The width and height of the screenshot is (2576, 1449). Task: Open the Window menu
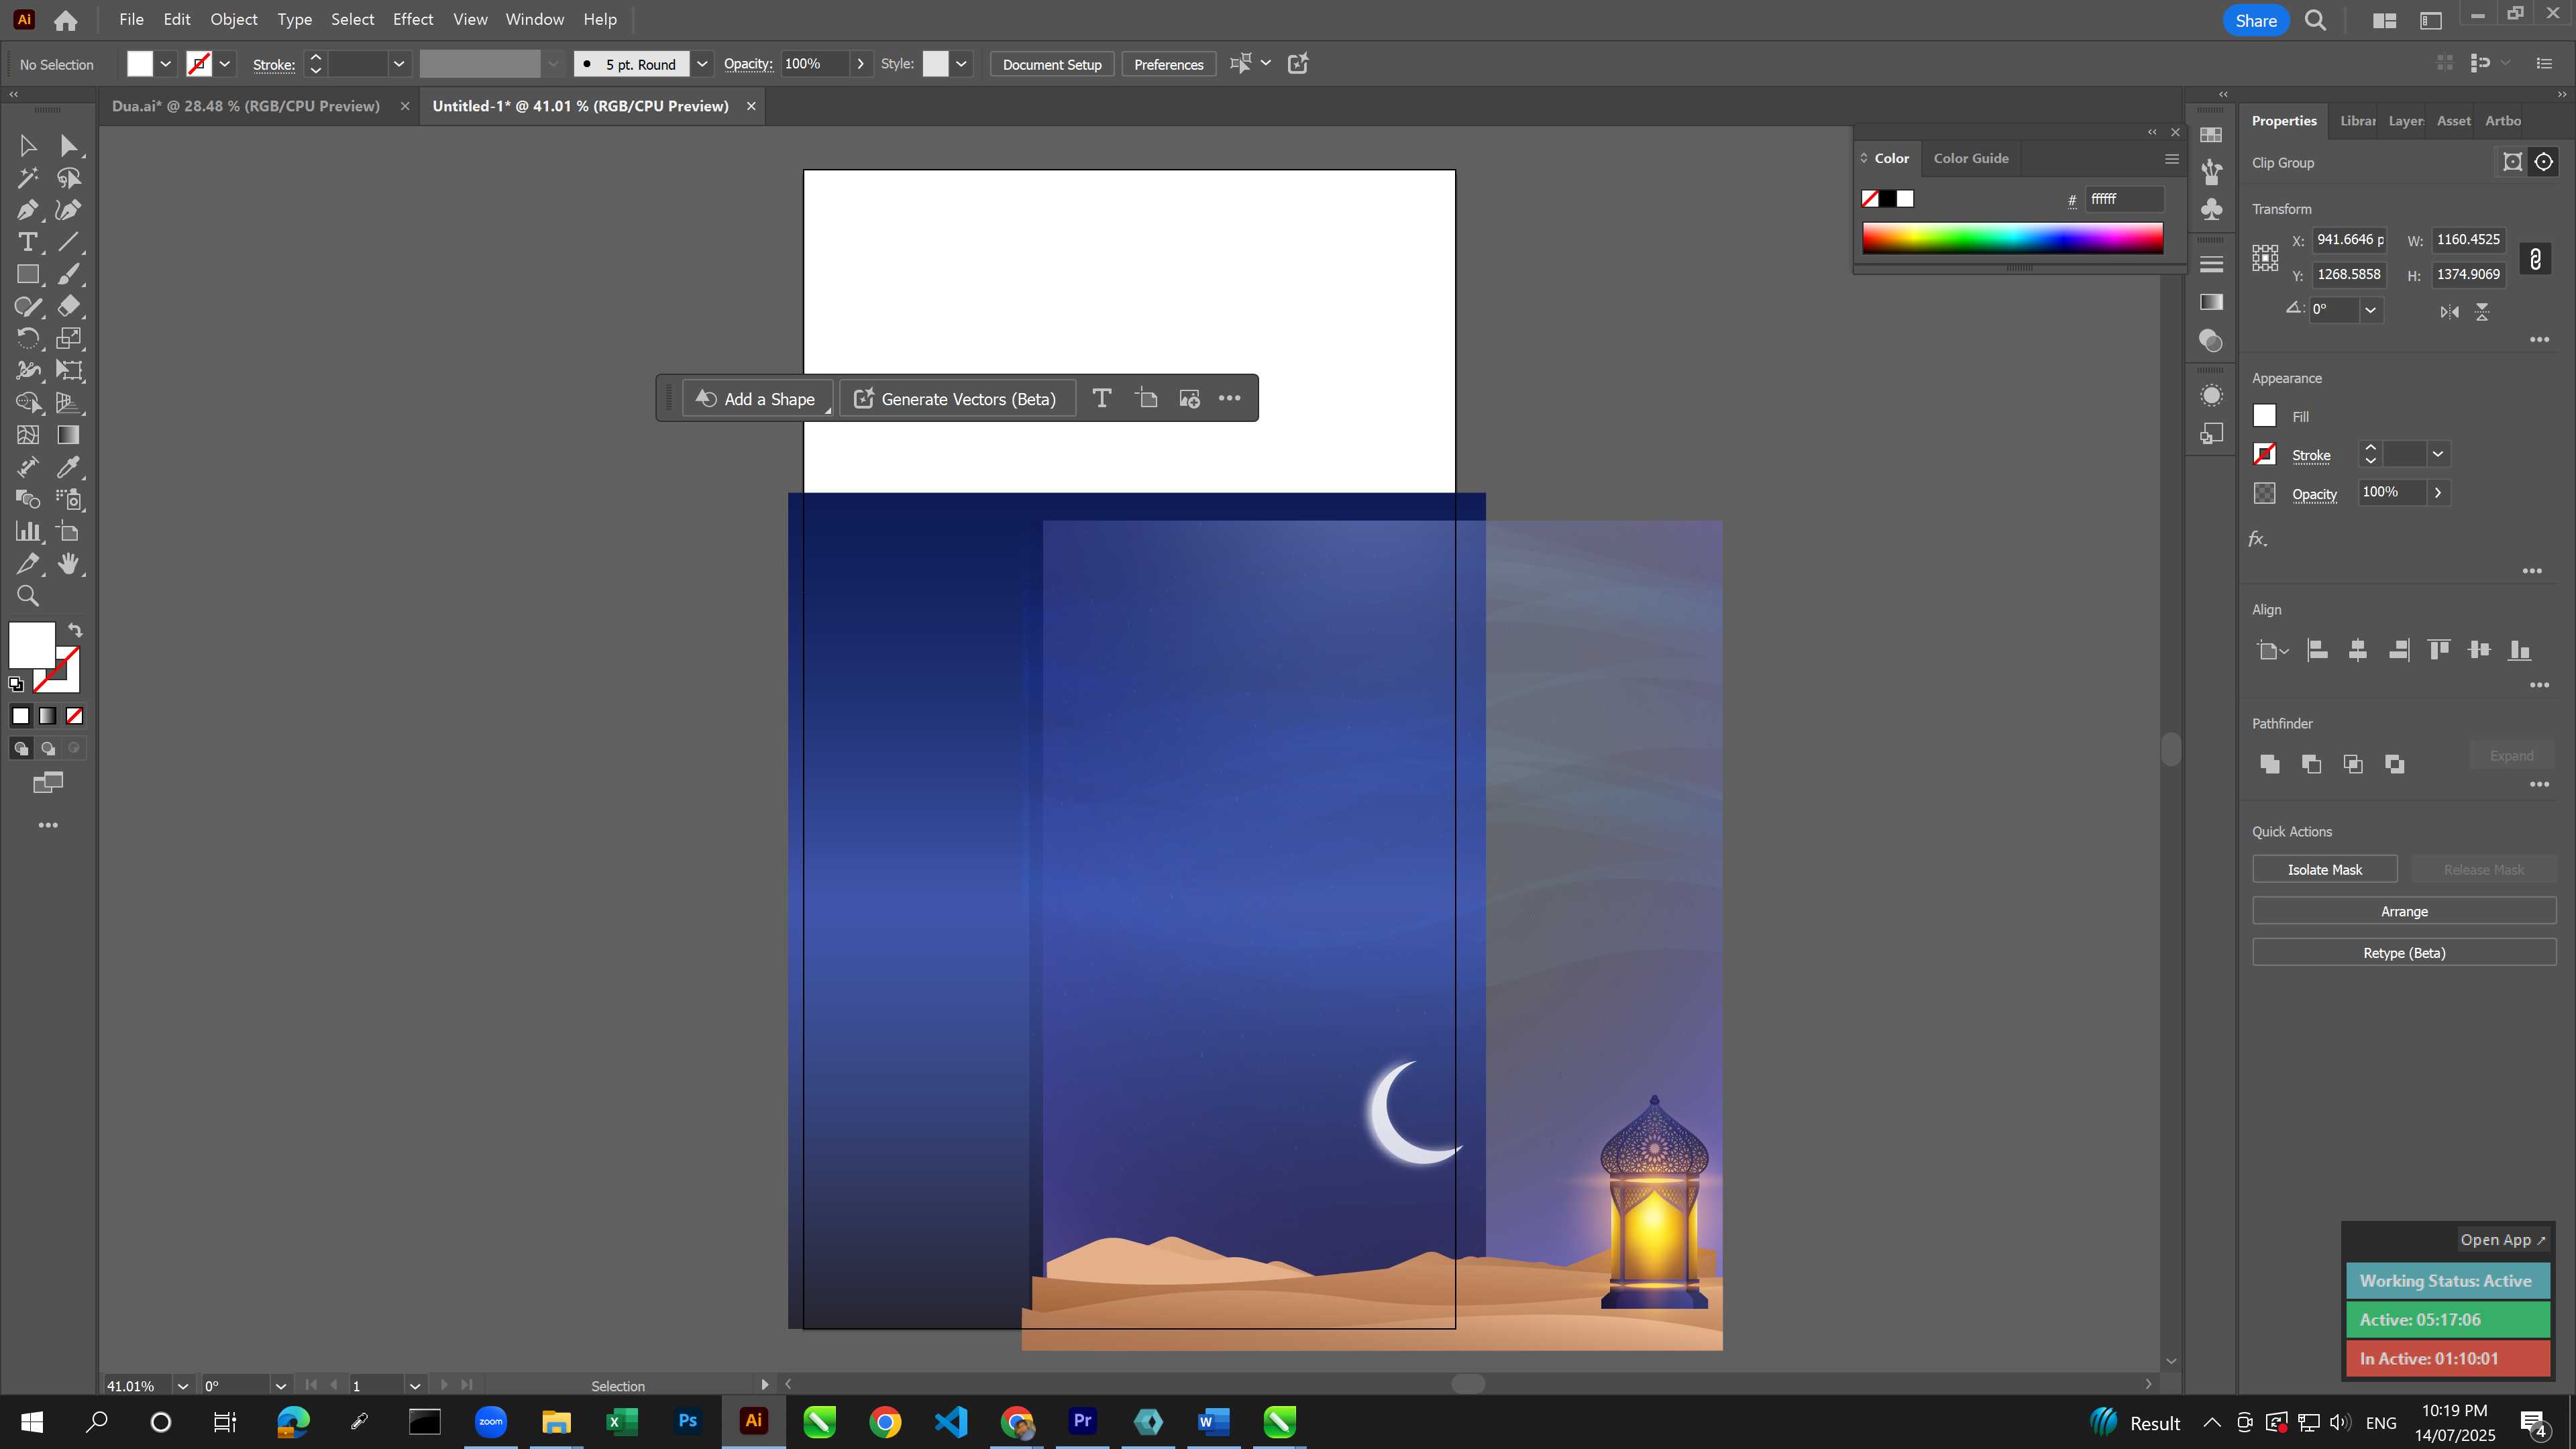534,19
